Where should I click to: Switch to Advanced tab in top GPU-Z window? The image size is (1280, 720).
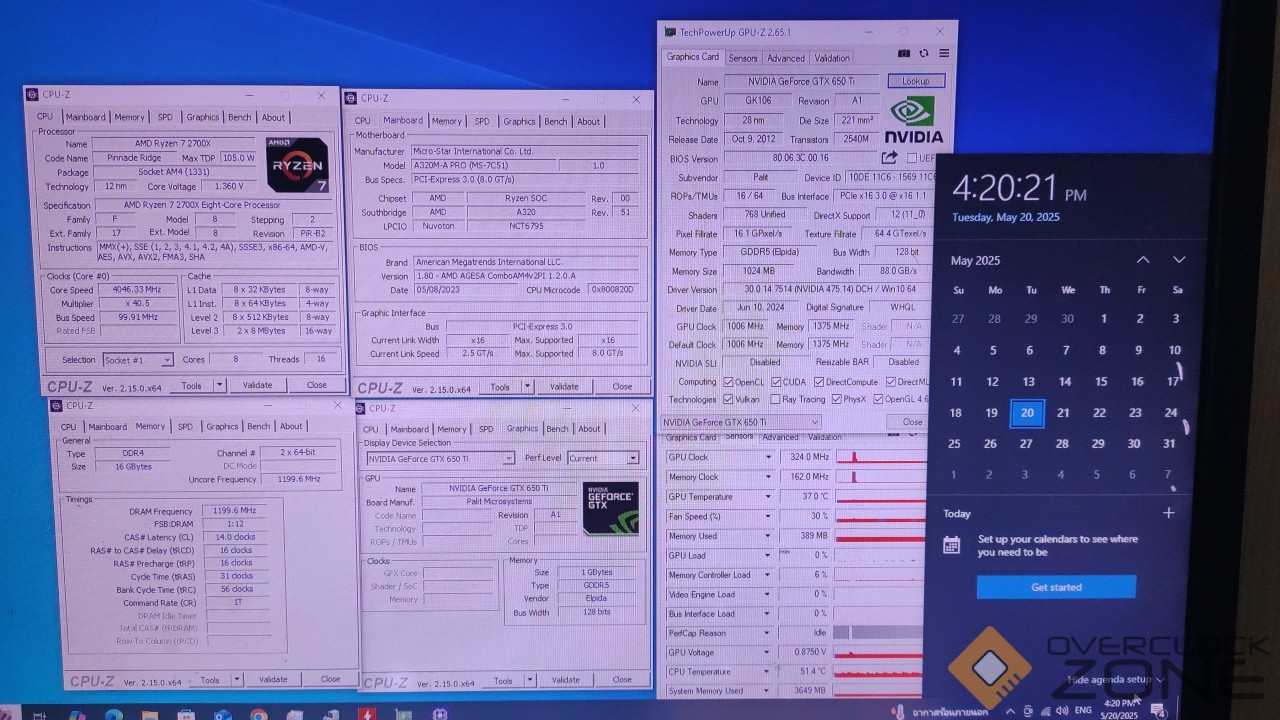click(x=786, y=58)
